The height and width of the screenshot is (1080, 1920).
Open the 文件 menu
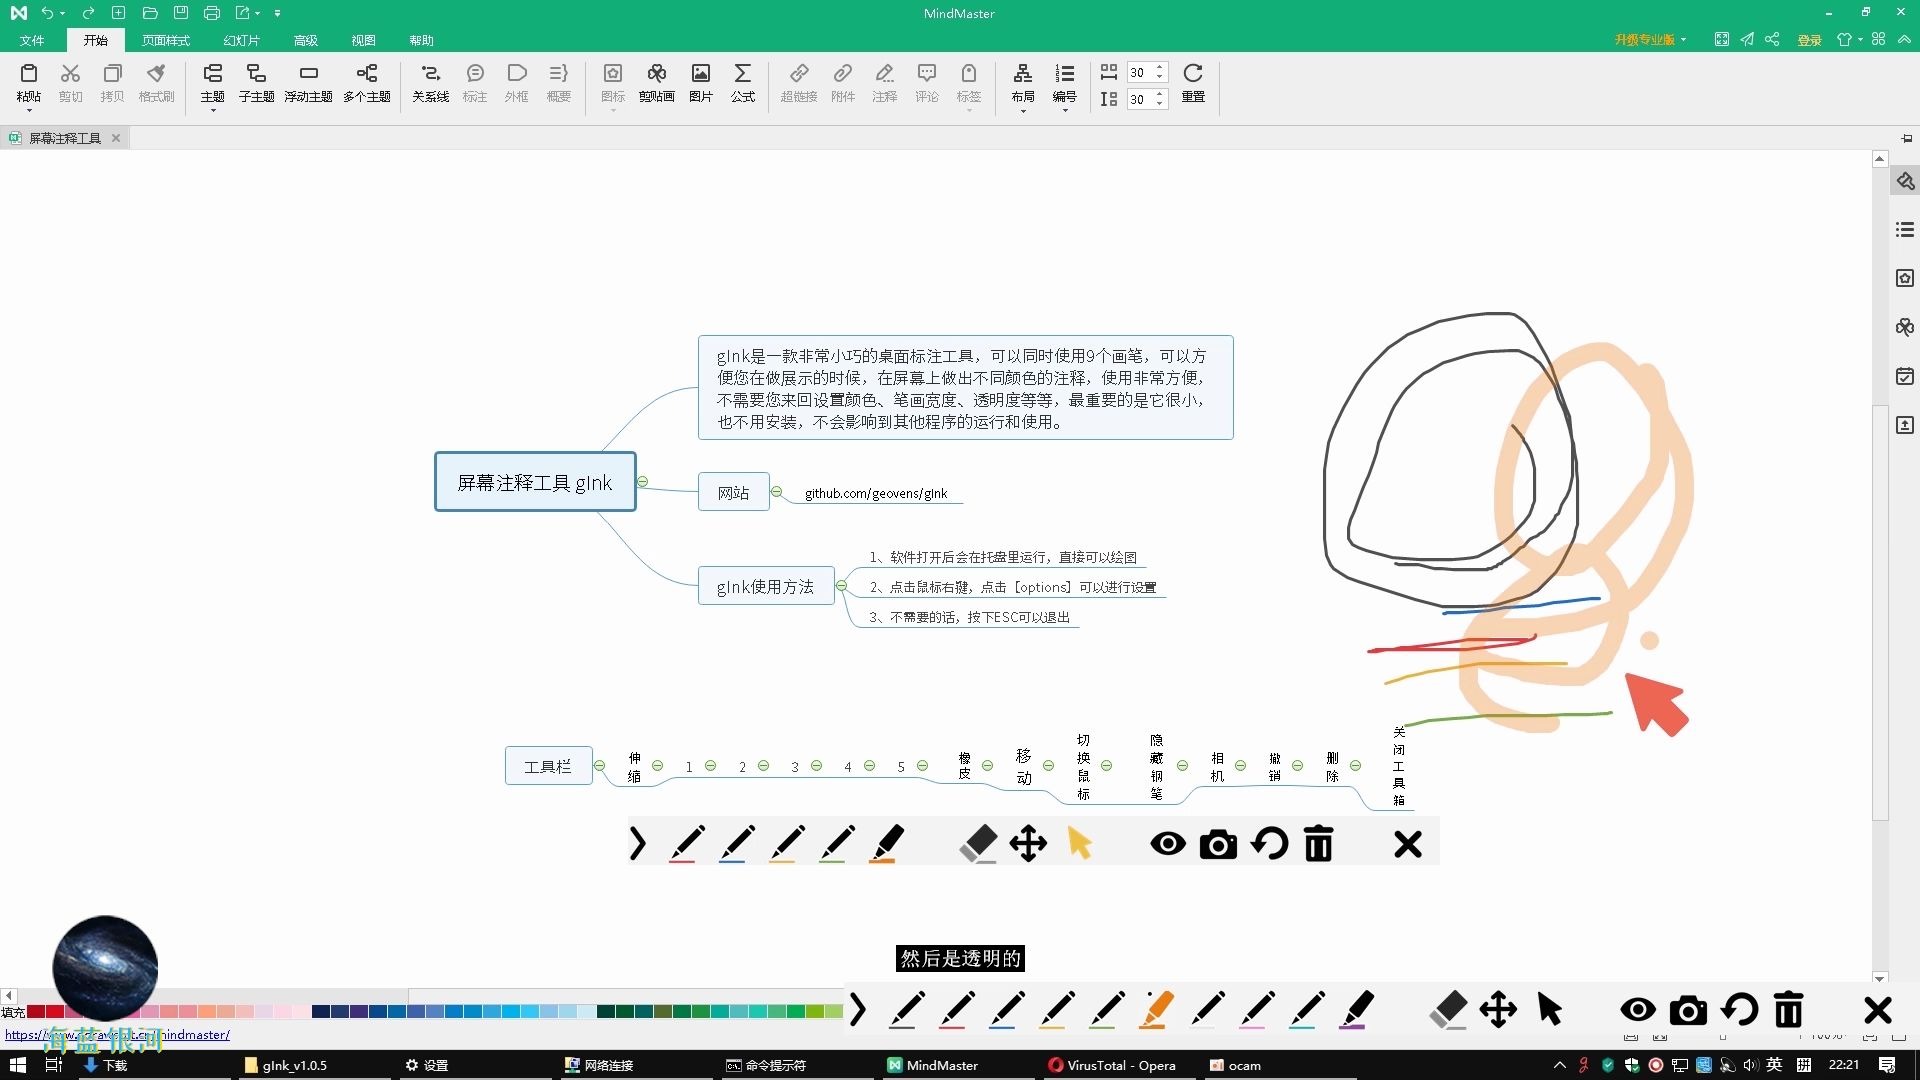point(32,40)
